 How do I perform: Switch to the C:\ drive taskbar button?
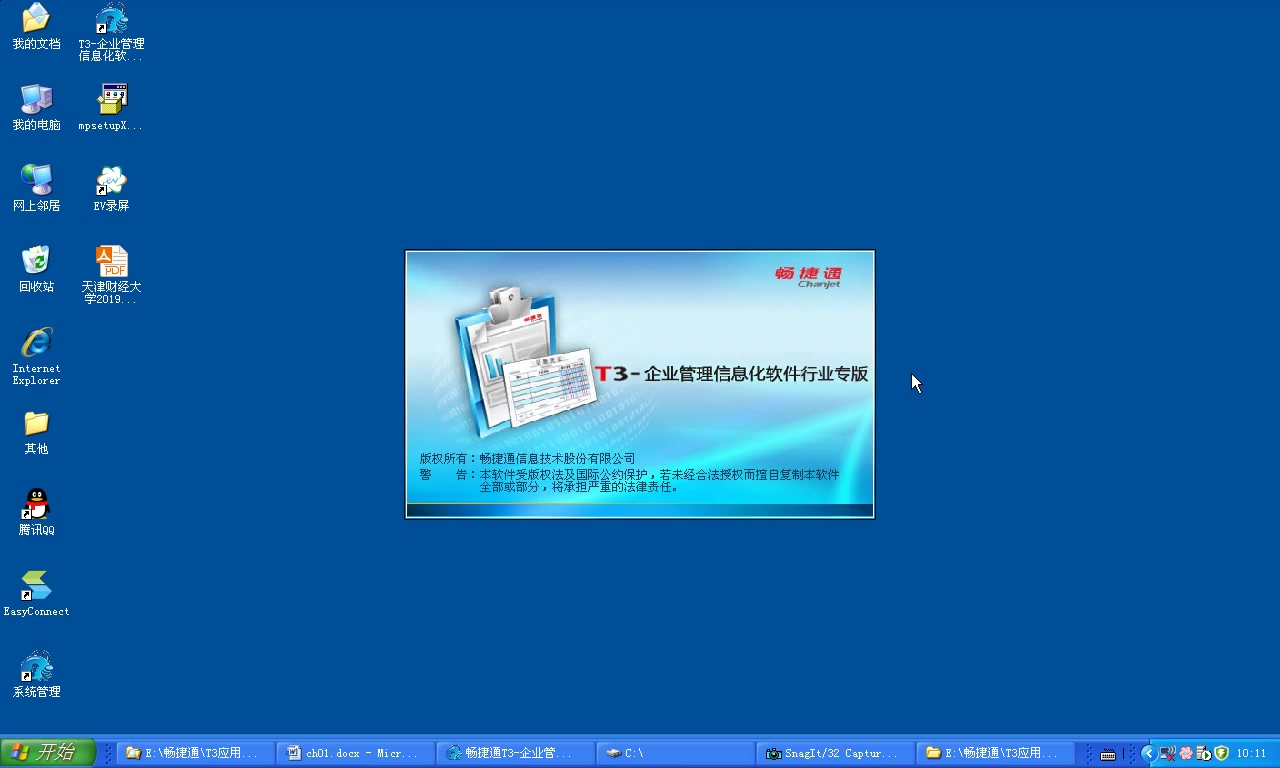pos(676,753)
